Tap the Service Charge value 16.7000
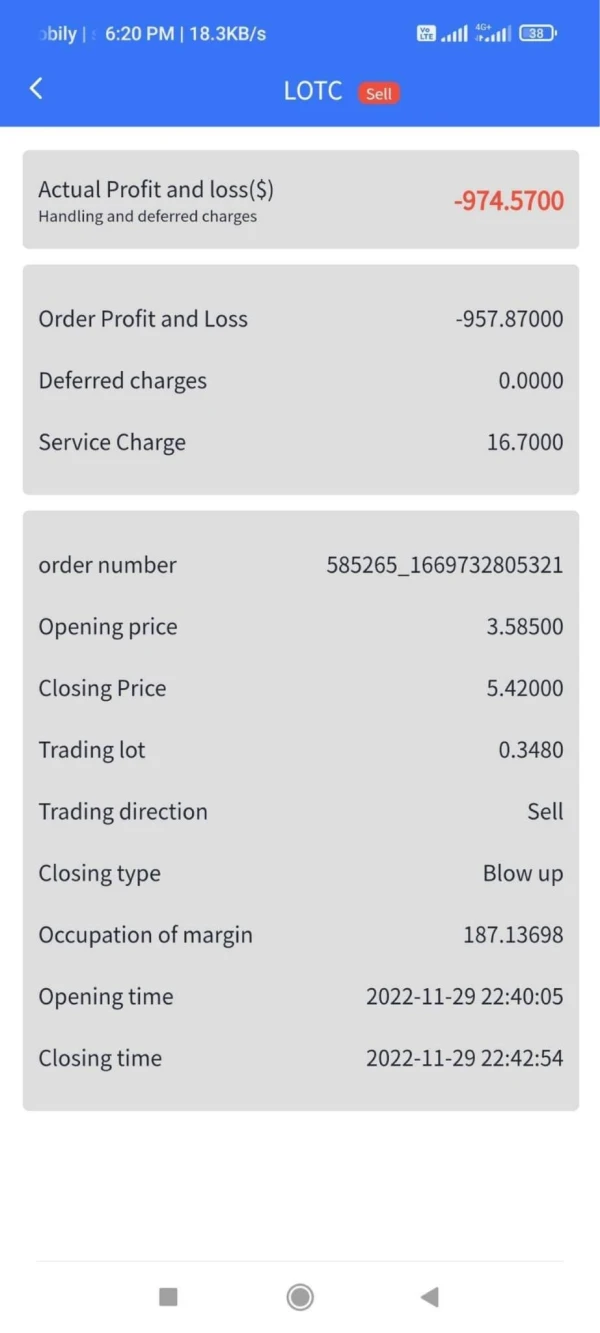Viewport: 600px width, 1333px height. tap(525, 442)
